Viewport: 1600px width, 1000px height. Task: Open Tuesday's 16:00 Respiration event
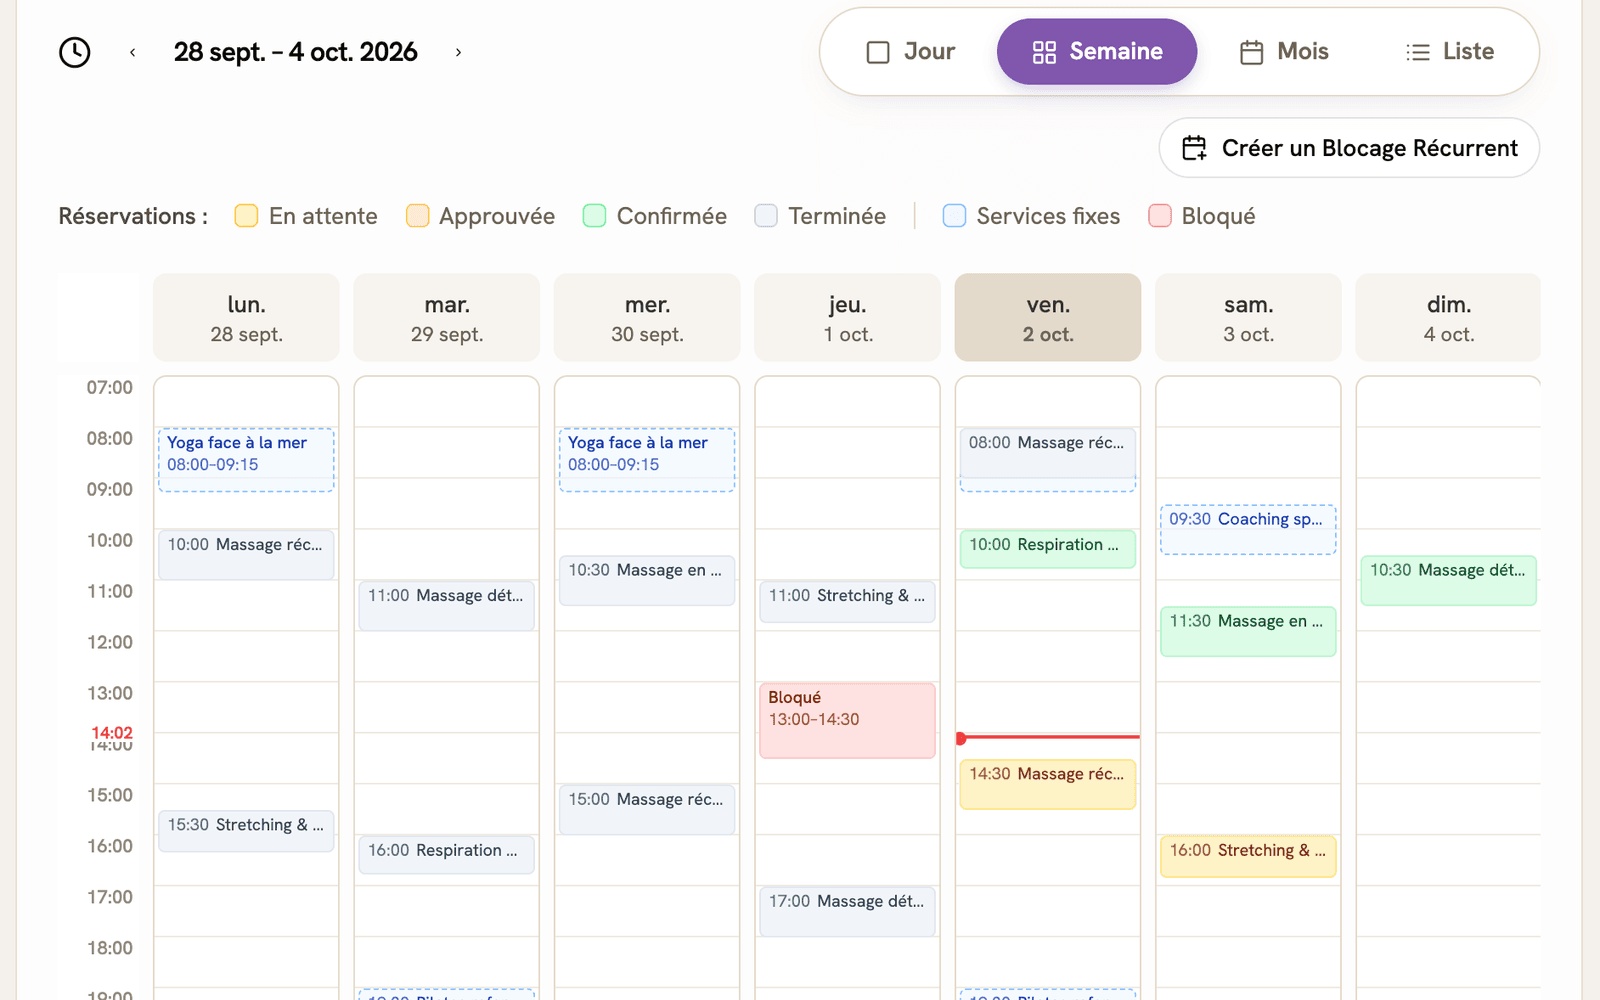(x=447, y=855)
